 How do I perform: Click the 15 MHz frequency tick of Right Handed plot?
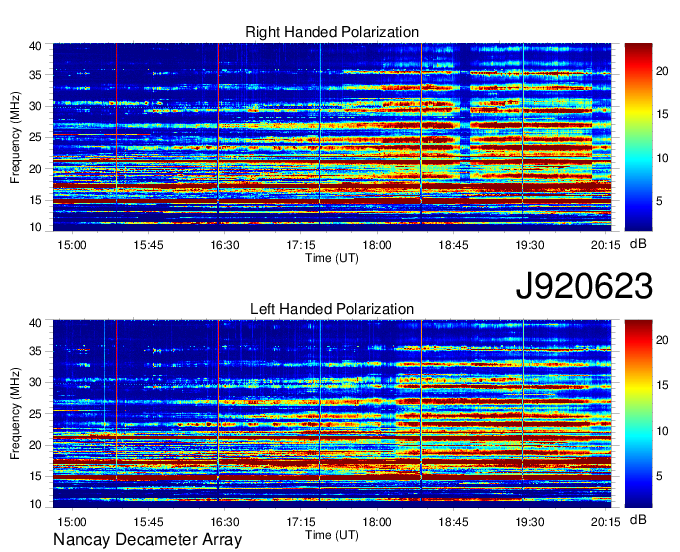coord(35,200)
